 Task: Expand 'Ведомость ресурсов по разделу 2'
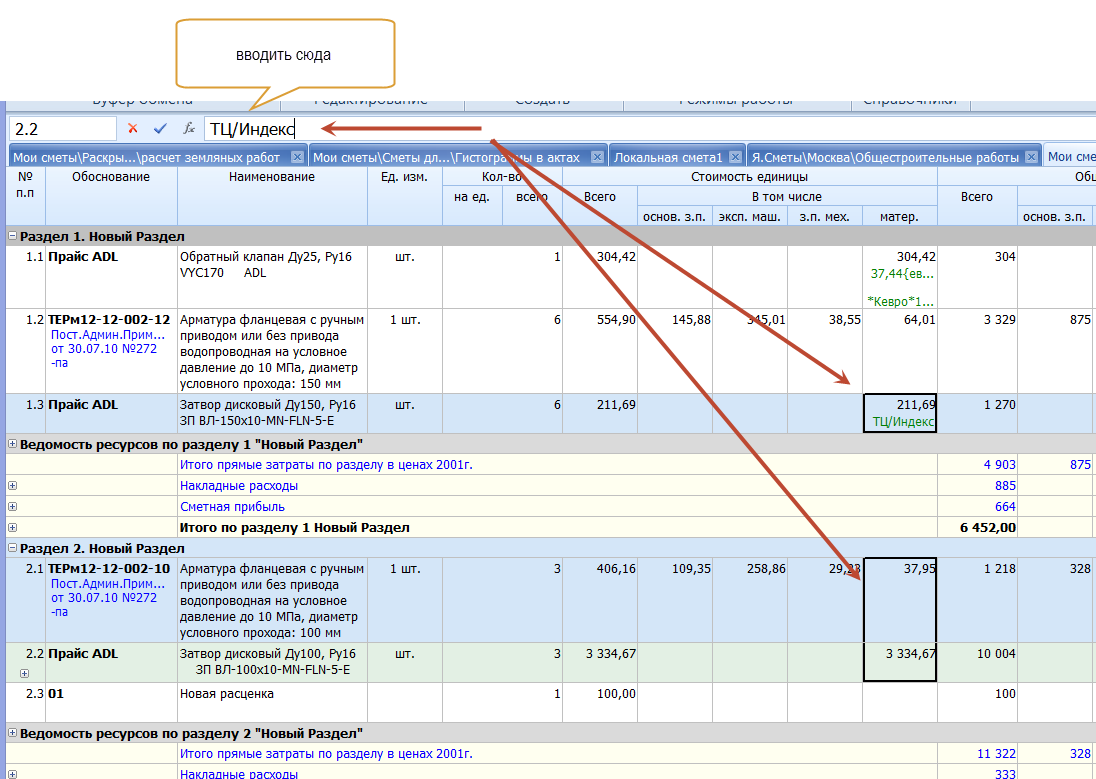pos(13,733)
